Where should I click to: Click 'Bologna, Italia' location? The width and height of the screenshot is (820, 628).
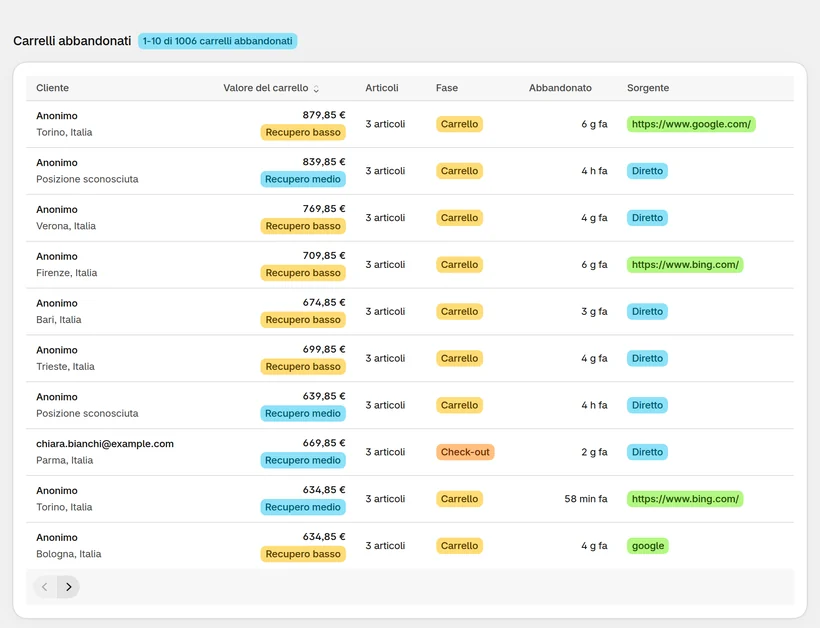69,554
